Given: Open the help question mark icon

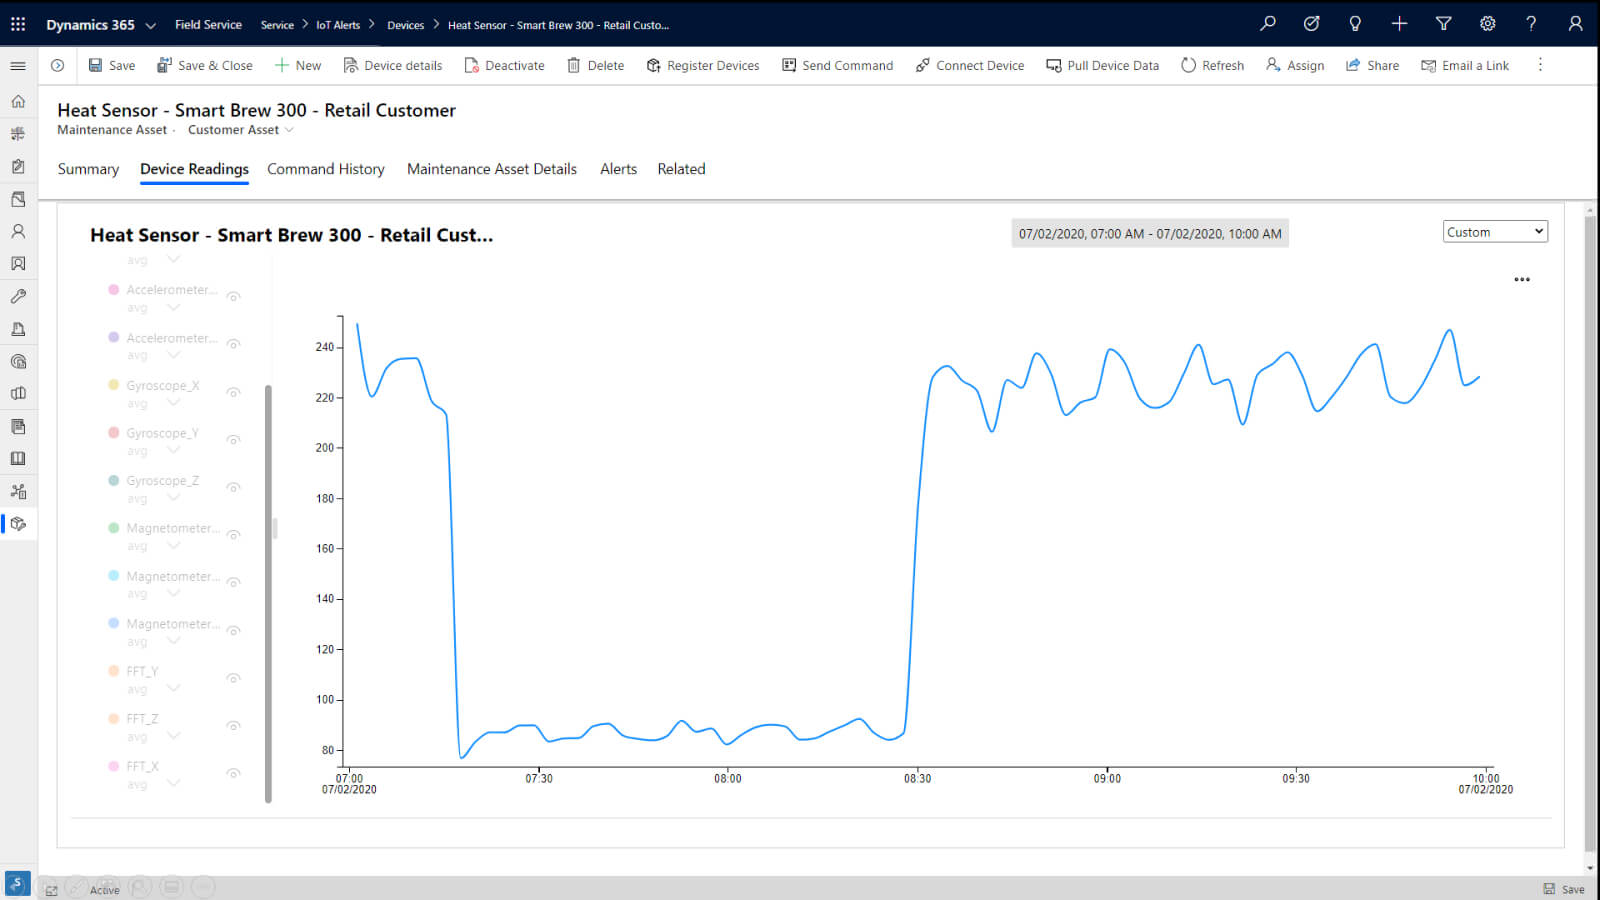Looking at the screenshot, I should coord(1531,24).
